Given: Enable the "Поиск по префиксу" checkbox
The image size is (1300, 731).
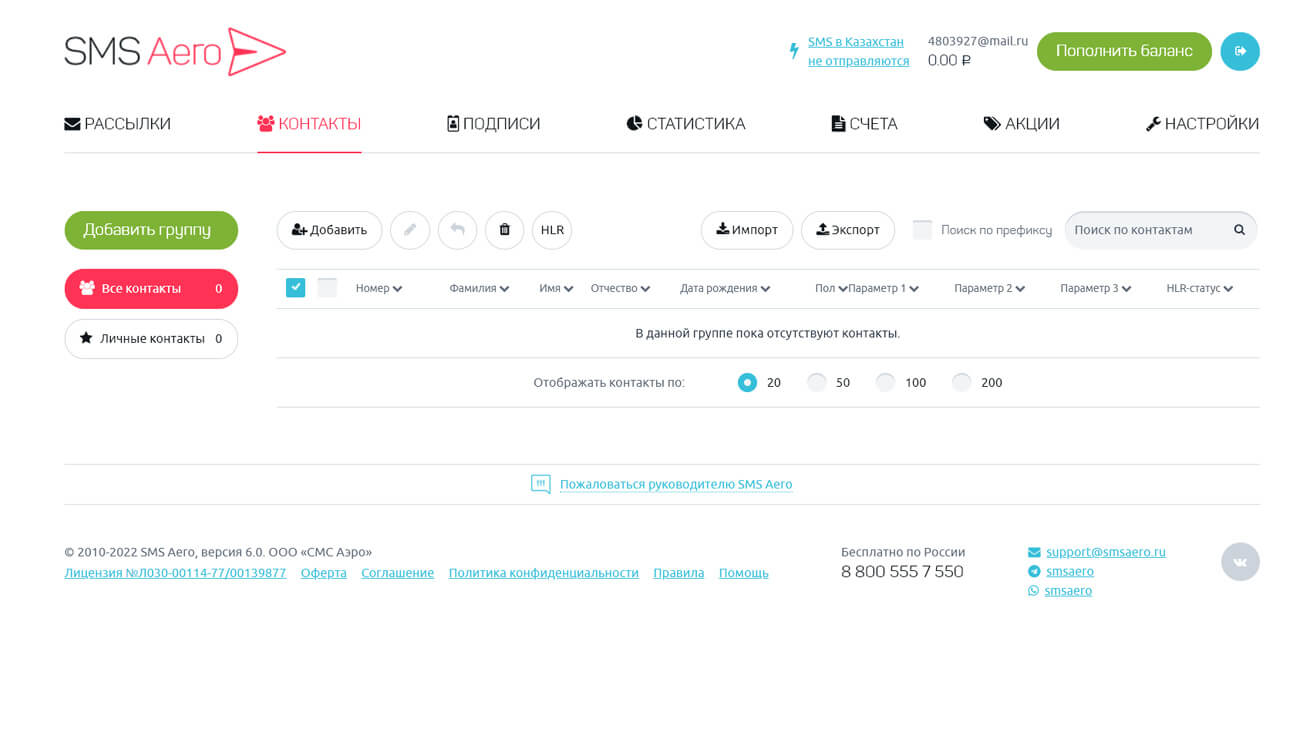Looking at the screenshot, I should click(x=922, y=230).
